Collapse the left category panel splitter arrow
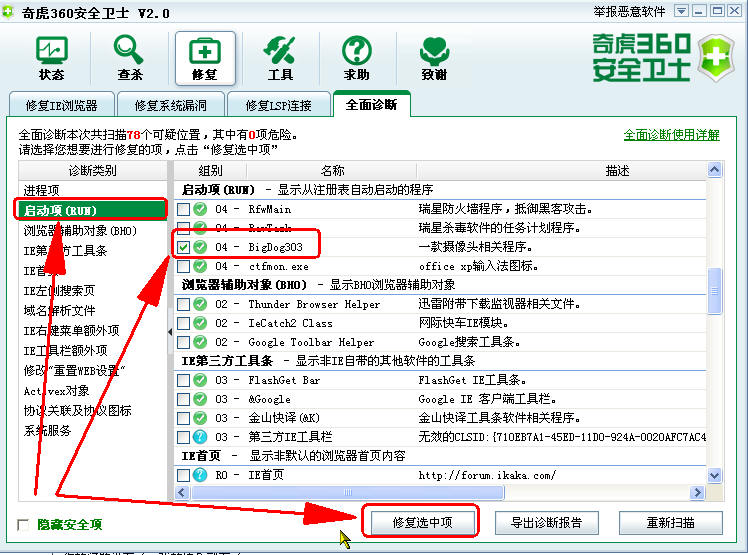 170,332
